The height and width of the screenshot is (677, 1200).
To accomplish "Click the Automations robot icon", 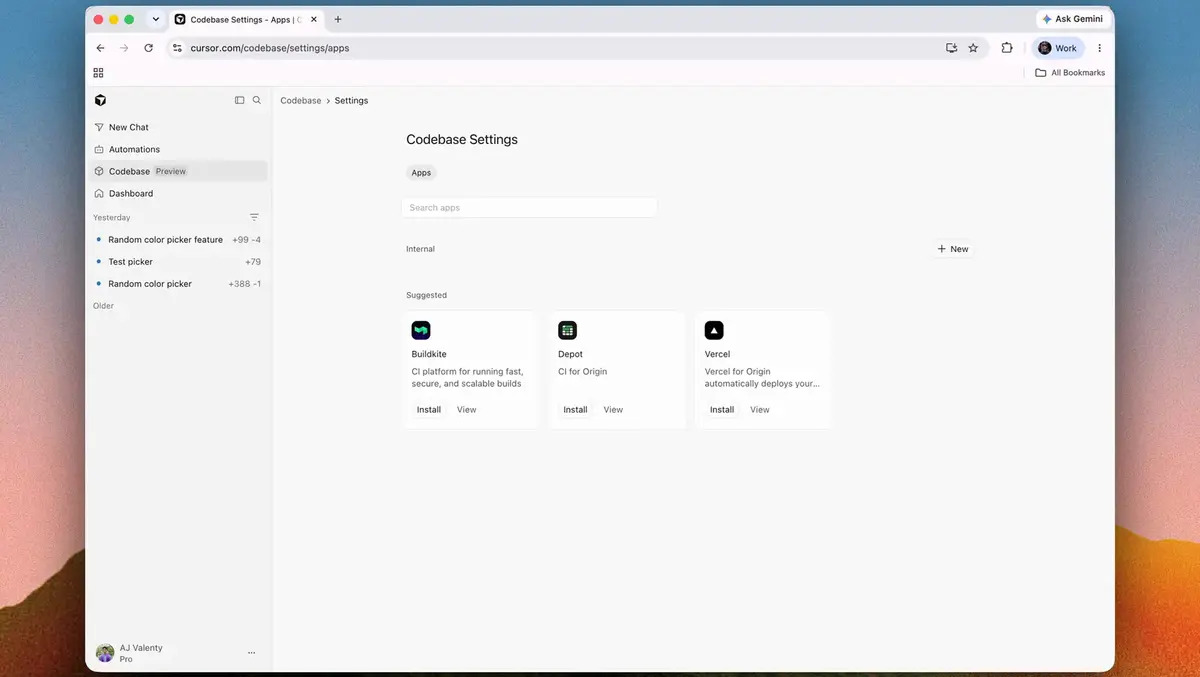I will tap(99, 149).
